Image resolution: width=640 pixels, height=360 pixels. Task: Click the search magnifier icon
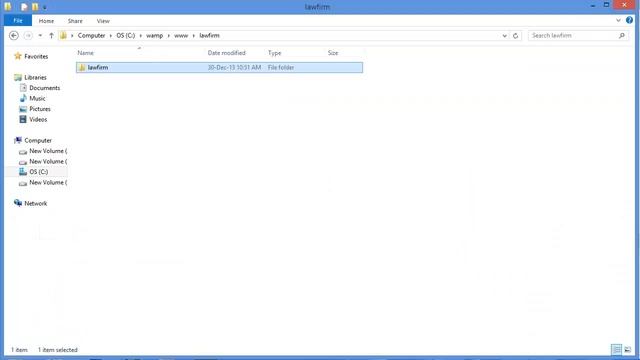[x=622, y=36]
